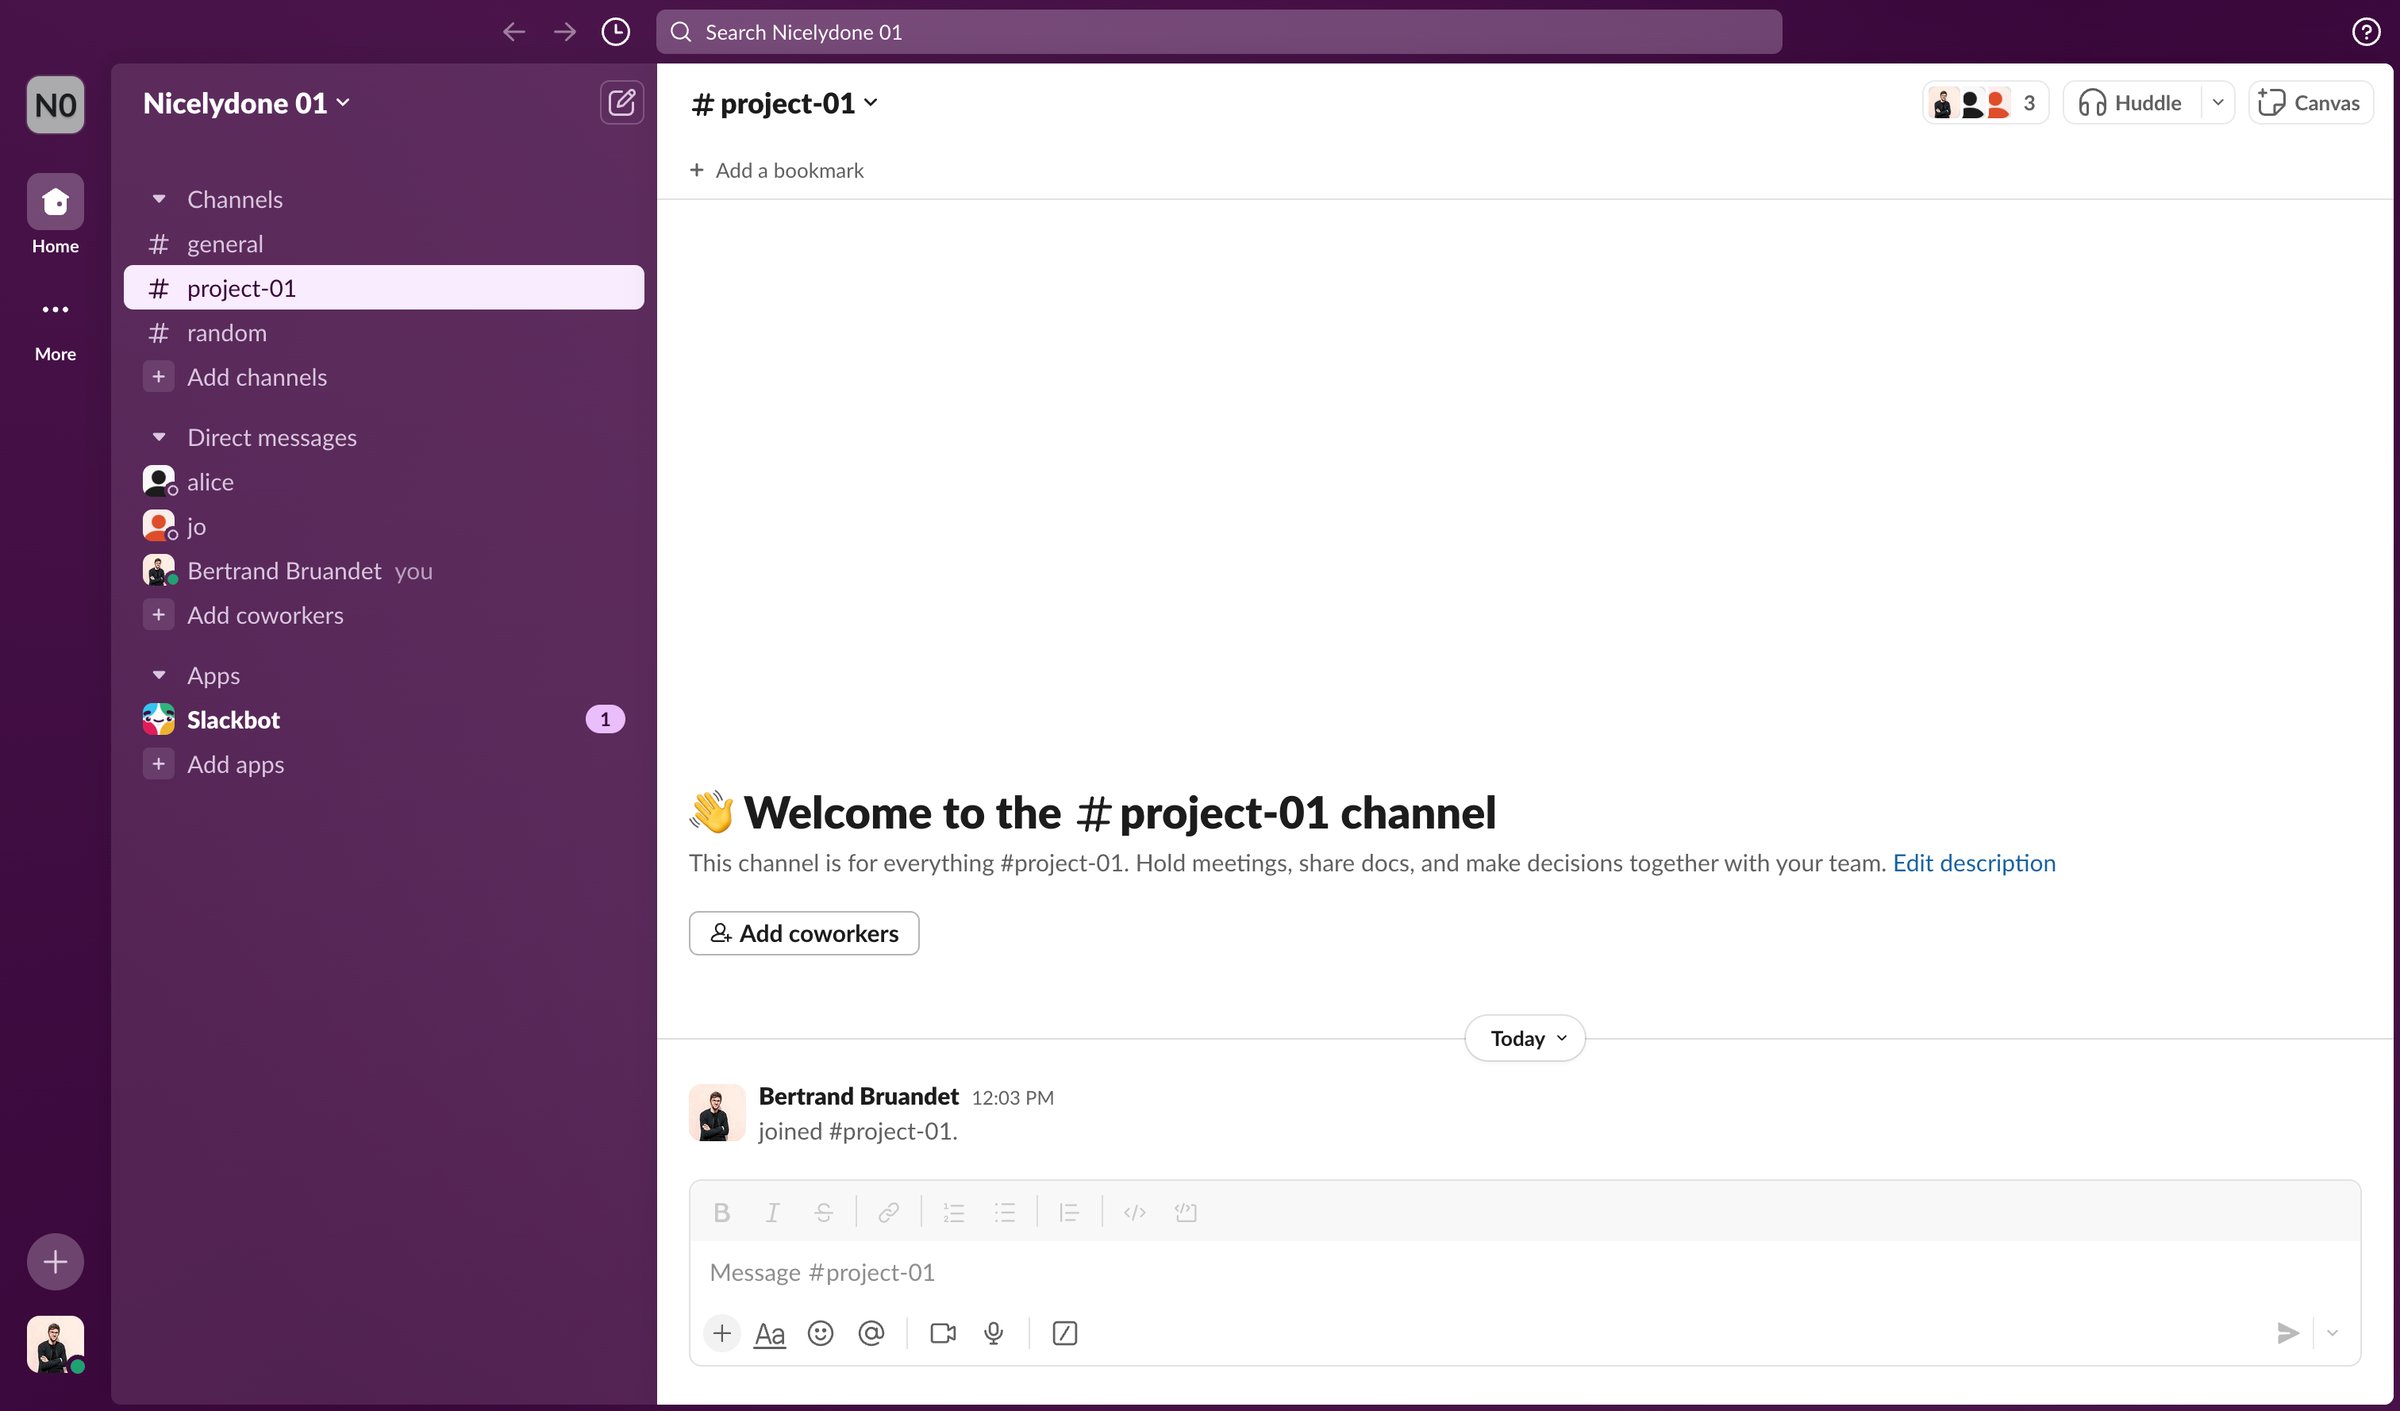Viewport: 2400px width, 1411px height.
Task: Open the More menu in the sidebar
Action: click(x=55, y=310)
